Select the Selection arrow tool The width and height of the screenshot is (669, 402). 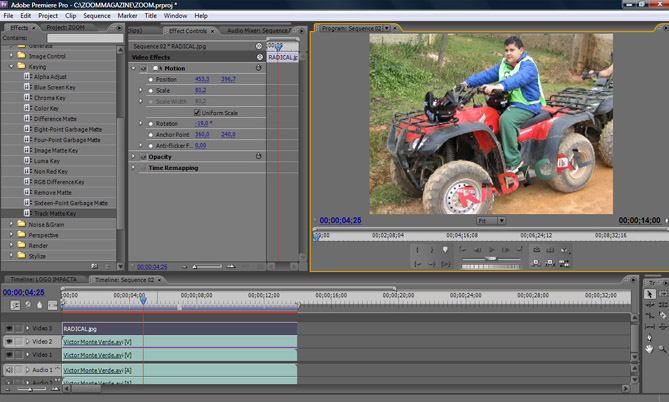point(650,295)
